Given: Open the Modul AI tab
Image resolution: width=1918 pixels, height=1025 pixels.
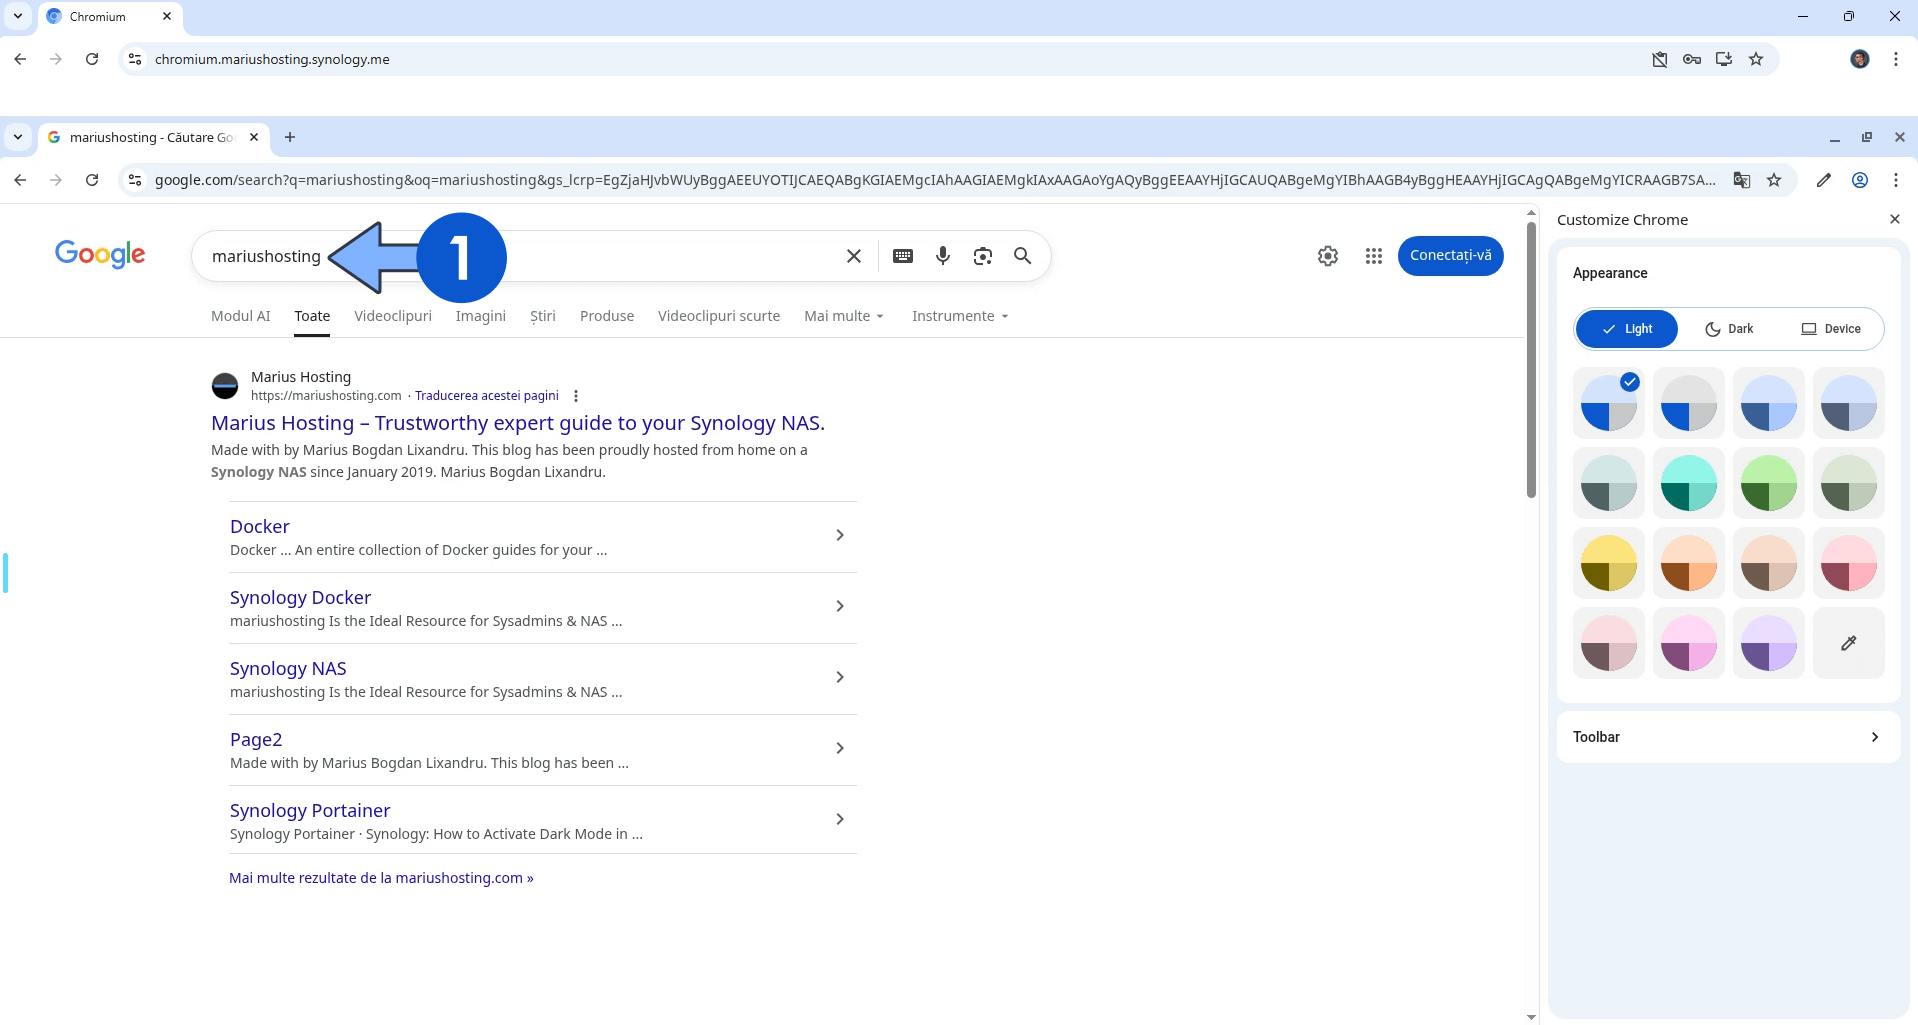Looking at the screenshot, I should (x=239, y=315).
